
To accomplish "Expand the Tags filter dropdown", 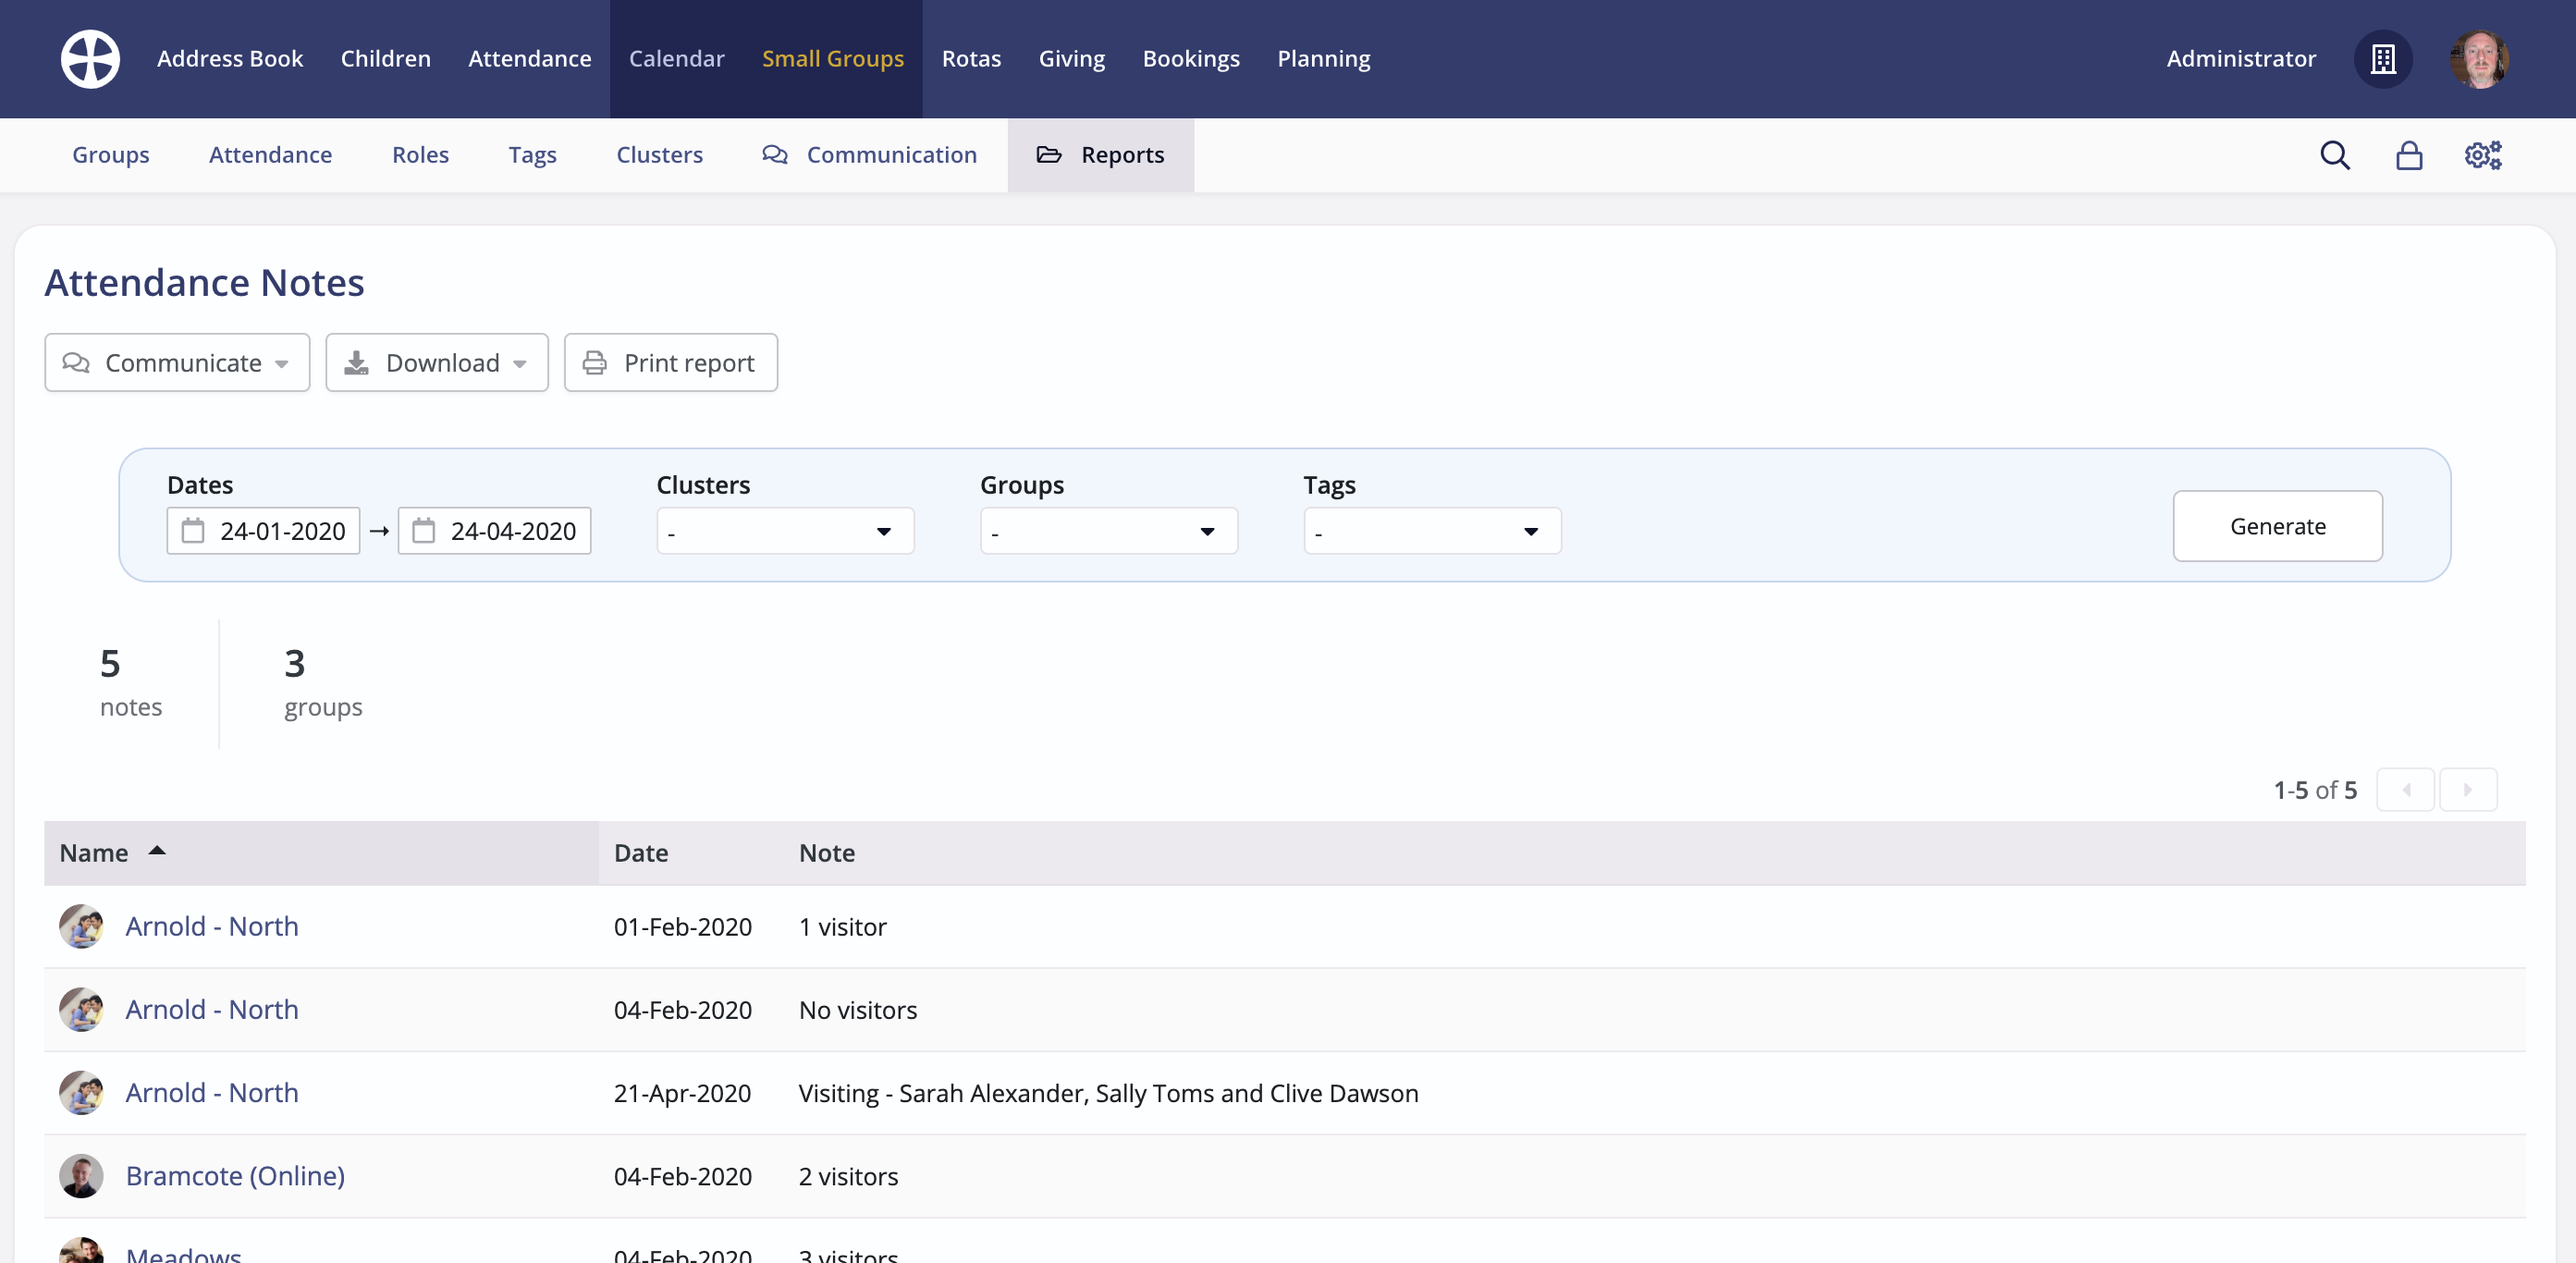I will tap(1432, 531).
